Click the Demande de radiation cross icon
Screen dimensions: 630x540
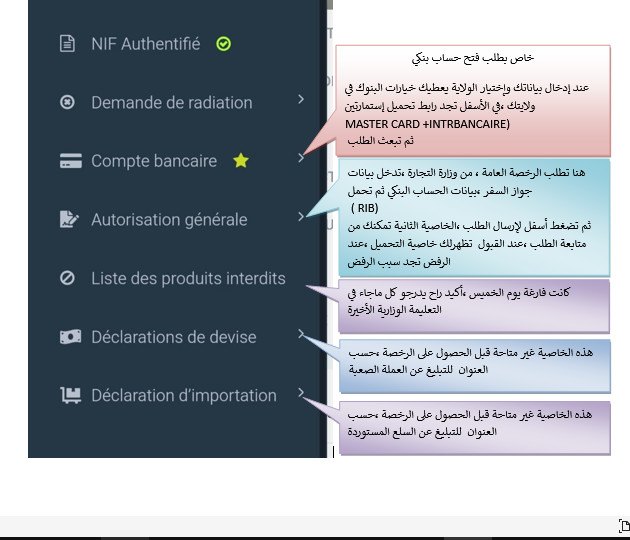click(x=67, y=102)
